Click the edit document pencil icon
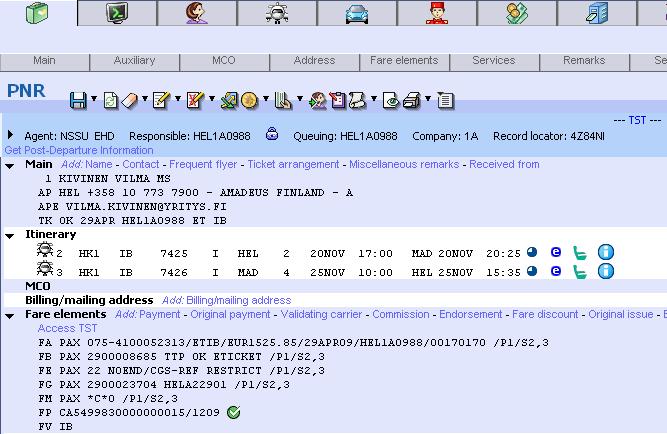 point(161,100)
